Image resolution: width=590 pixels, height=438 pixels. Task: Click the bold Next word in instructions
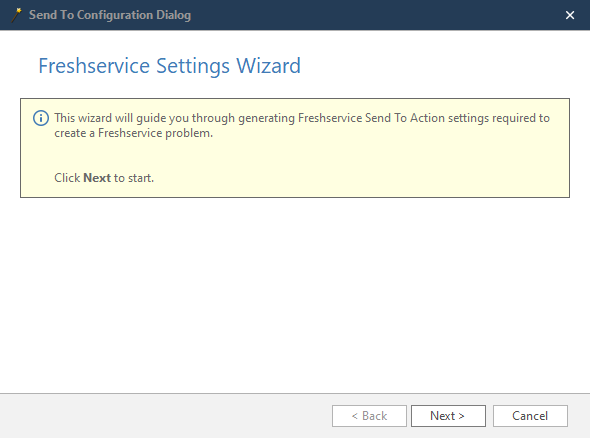[x=97, y=178]
